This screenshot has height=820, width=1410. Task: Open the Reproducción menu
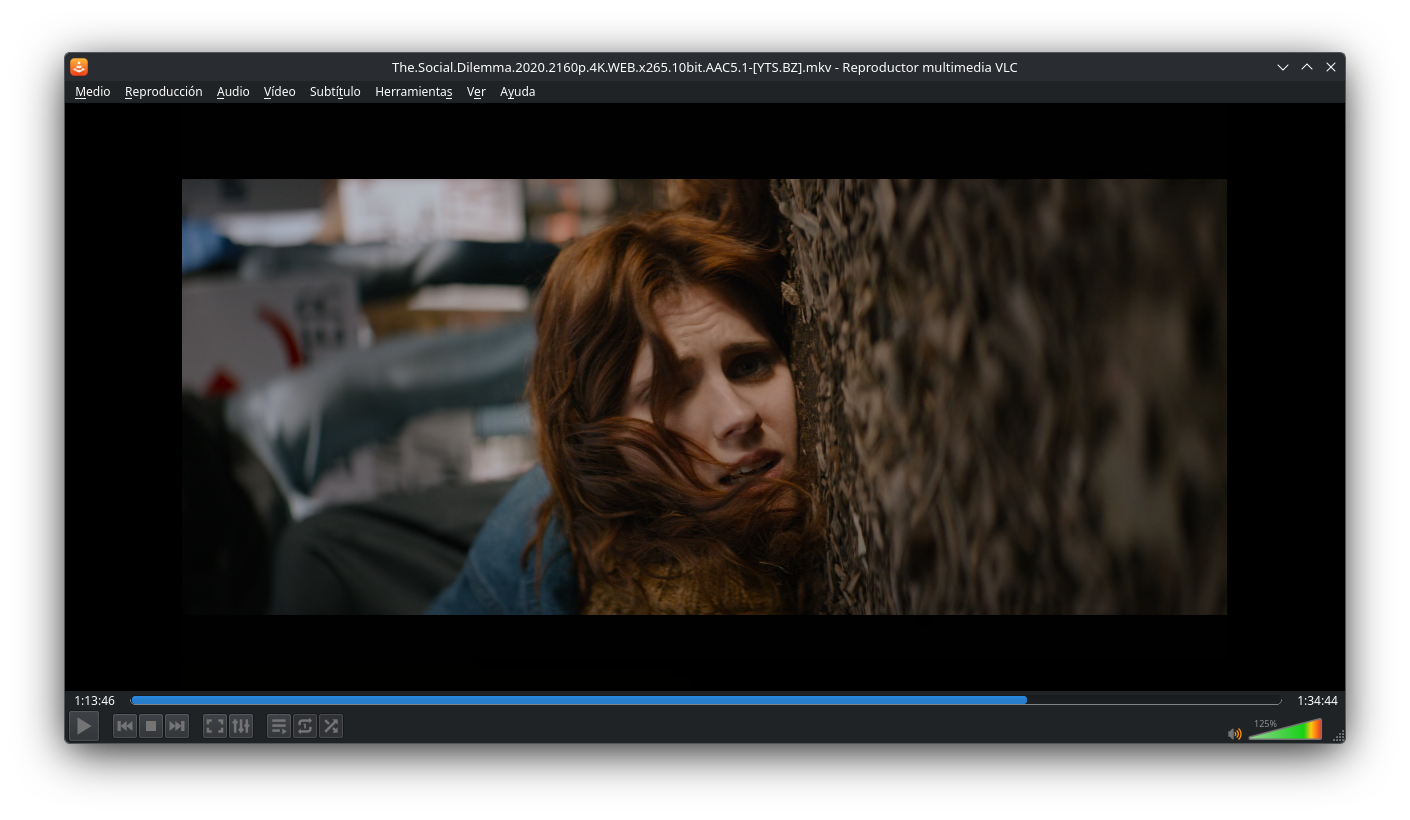click(x=164, y=92)
